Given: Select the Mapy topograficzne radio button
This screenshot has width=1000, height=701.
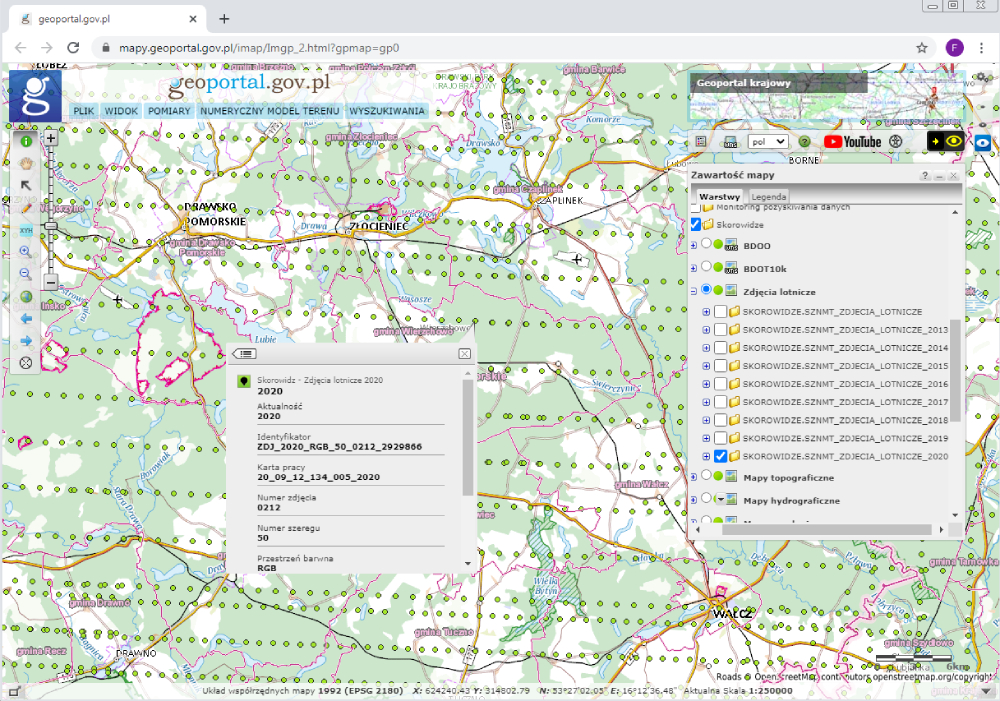Looking at the screenshot, I should tap(706, 475).
